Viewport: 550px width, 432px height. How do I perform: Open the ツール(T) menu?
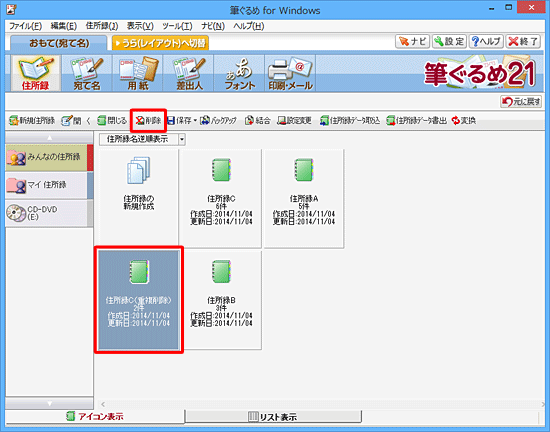(x=177, y=26)
